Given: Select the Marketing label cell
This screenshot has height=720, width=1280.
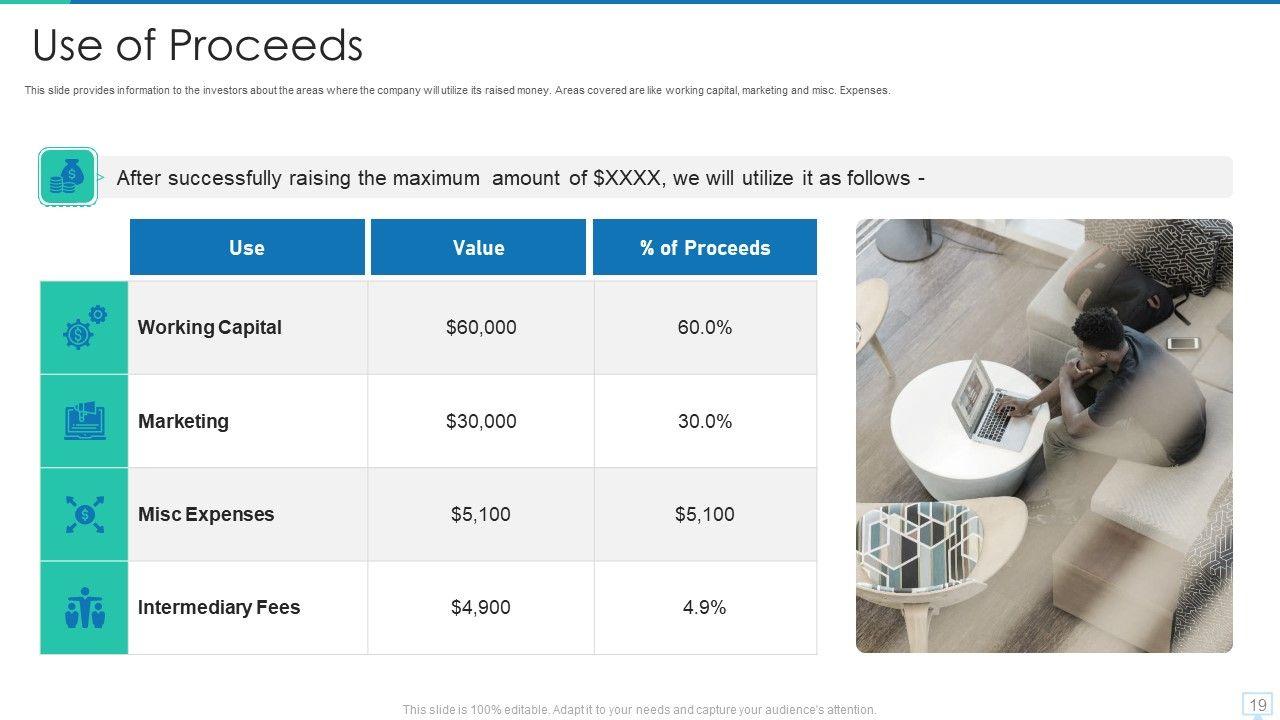Looking at the screenshot, I should coord(183,421).
